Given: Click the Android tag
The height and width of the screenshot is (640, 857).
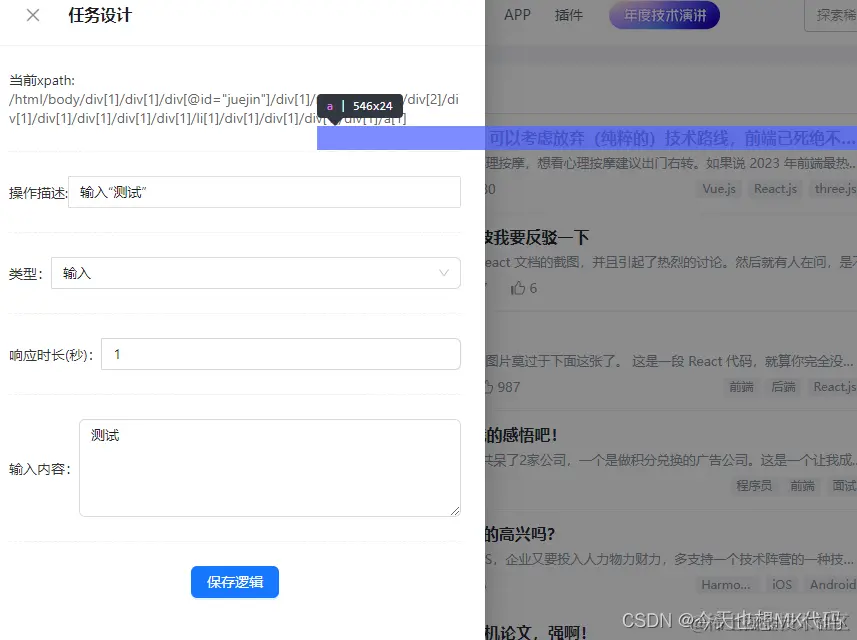Looking at the screenshot, I should coord(830,585).
